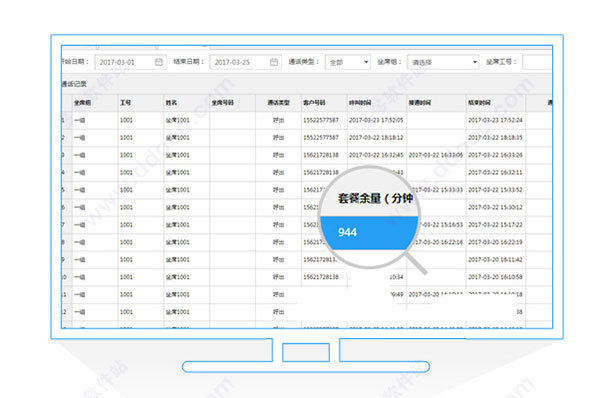Select the highlighted 944 package balance cell
This screenshot has height=398, width=600.
click(x=368, y=232)
